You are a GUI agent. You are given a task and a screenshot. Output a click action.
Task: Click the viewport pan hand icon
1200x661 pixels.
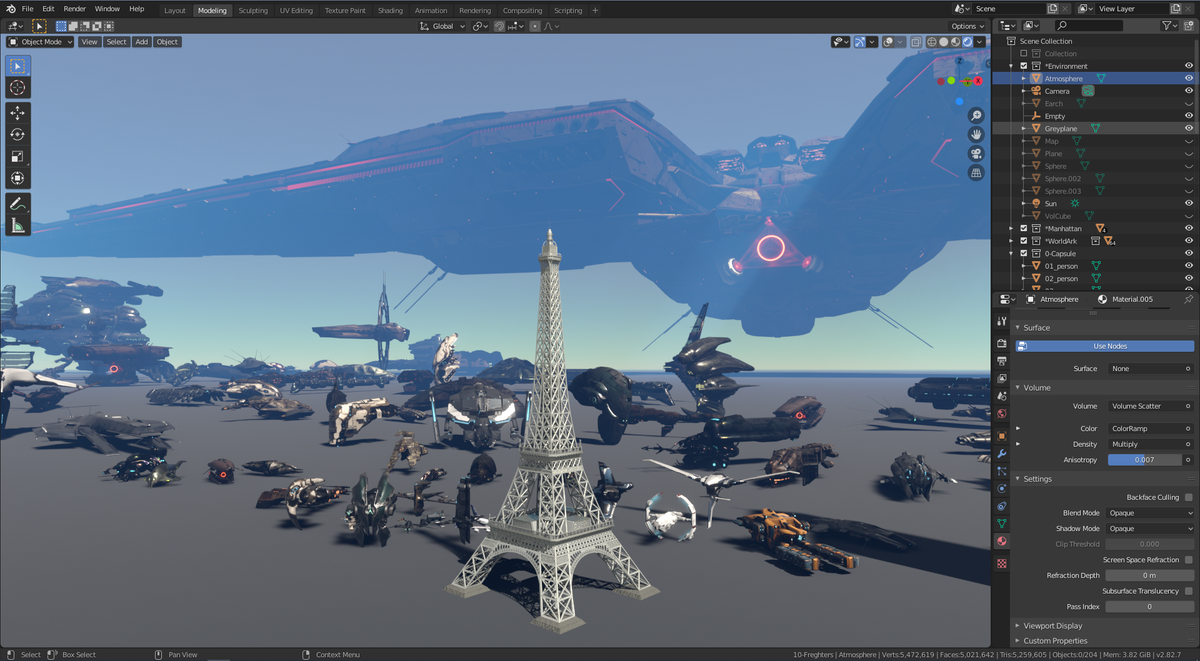[x=976, y=135]
